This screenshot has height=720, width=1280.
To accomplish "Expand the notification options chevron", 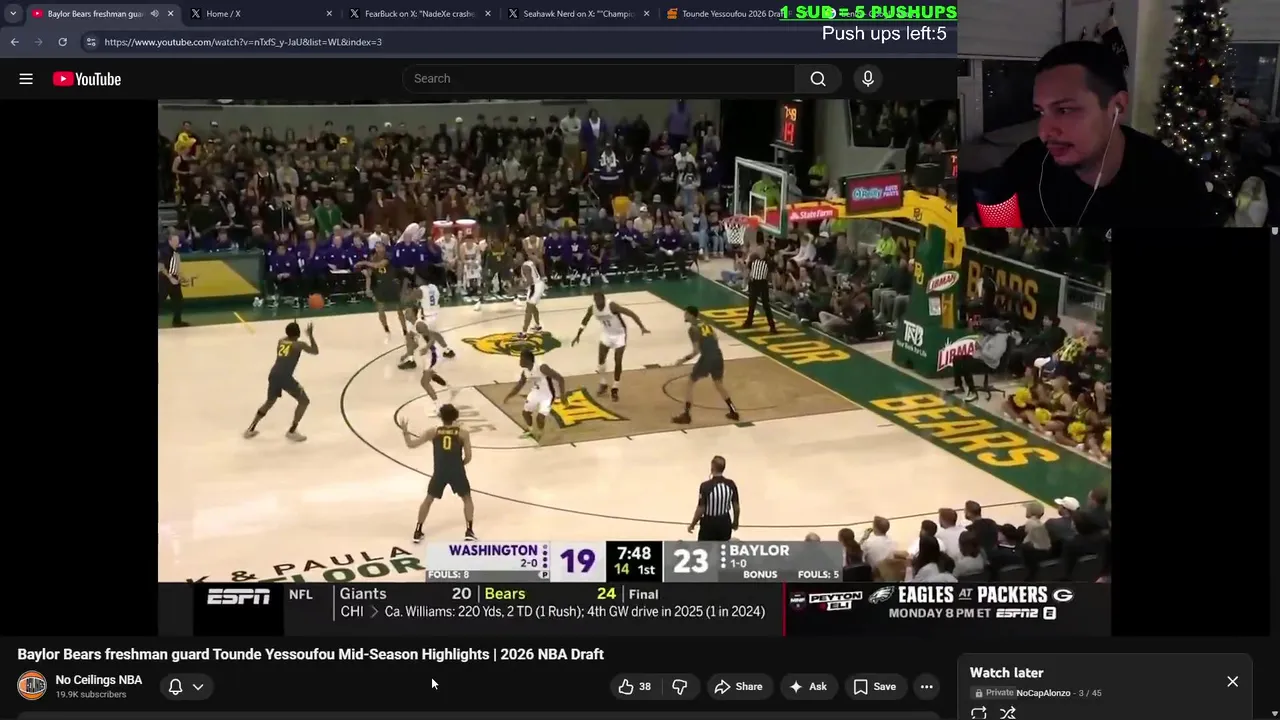I will click(198, 686).
